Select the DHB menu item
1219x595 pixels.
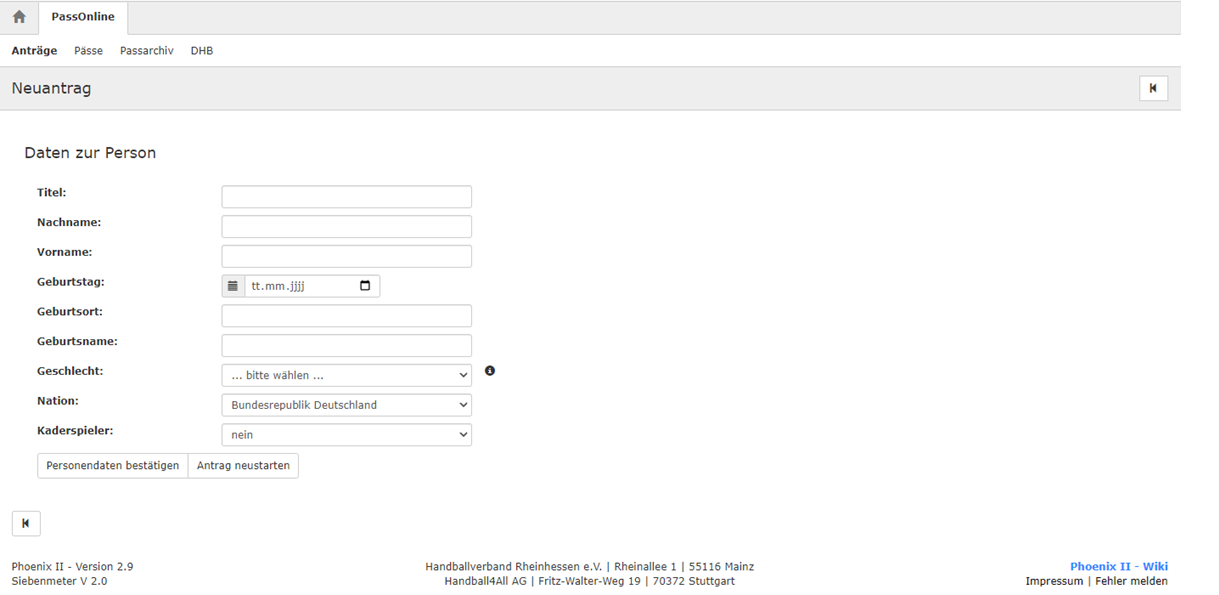pyautogui.click(x=201, y=51)
